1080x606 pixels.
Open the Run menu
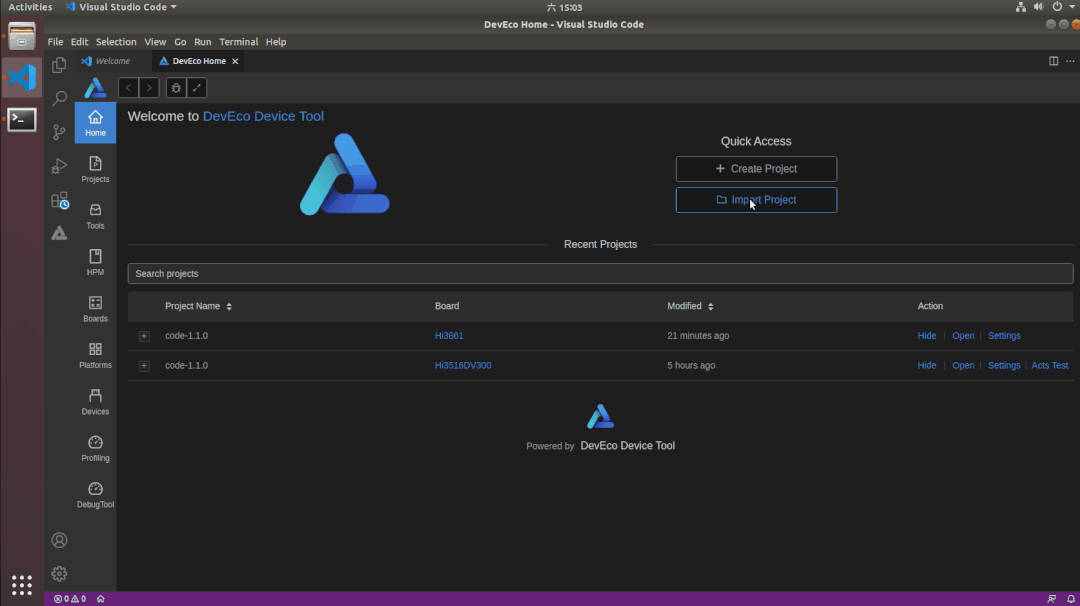pyautogui.click(x=202, y=42)
